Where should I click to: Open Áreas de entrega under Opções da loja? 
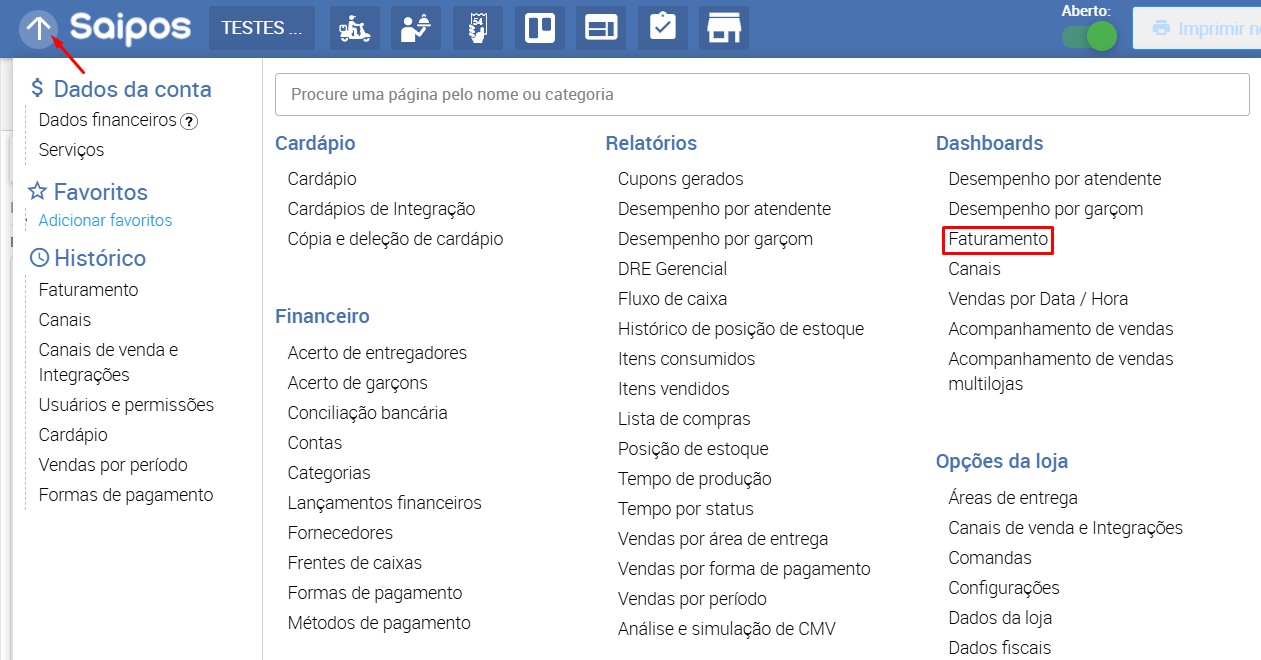click(x=1013, y=498)
